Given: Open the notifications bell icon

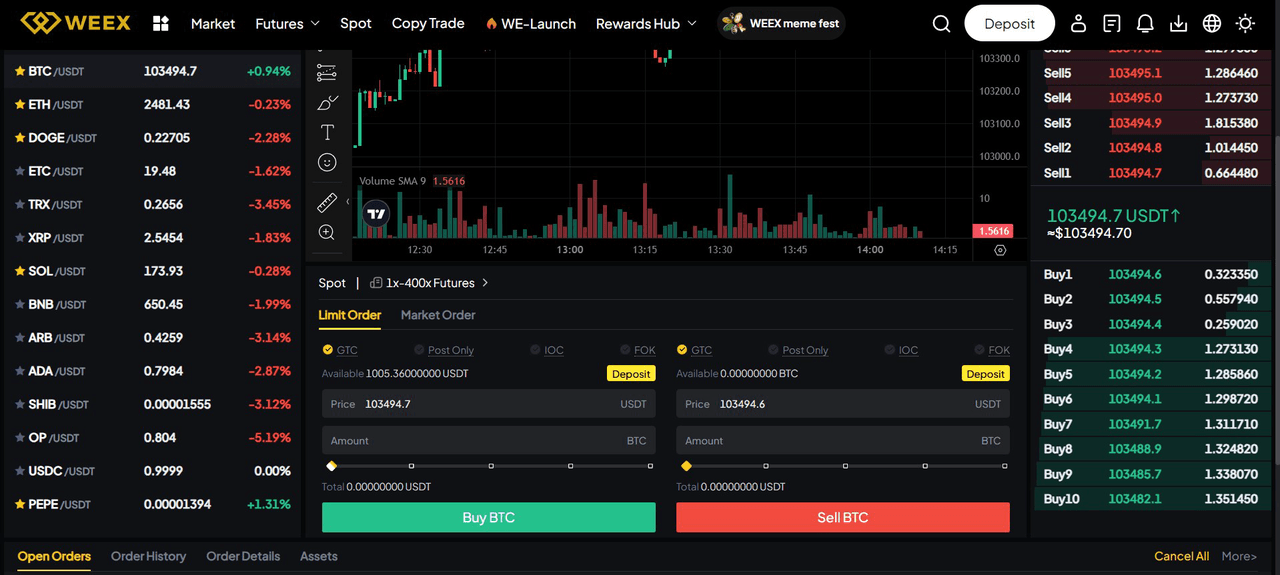Looking at the screenshot, I should 1145,23.
